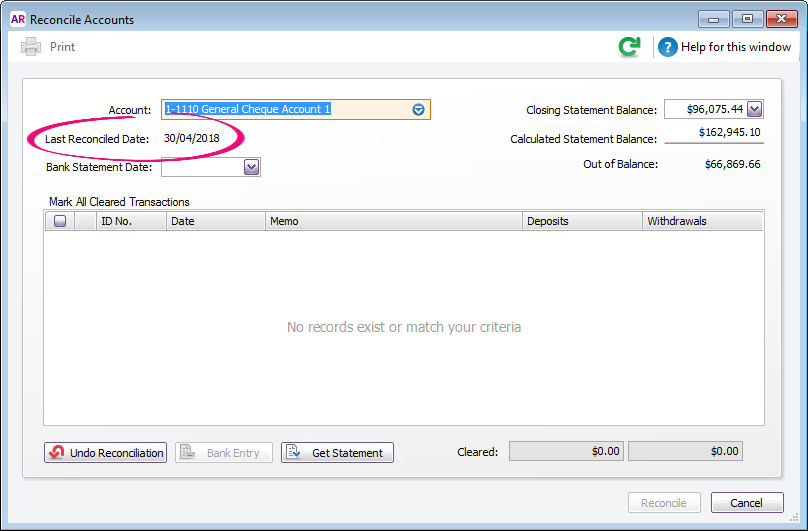808x531 pixels.
Task: Click the greyed-out Reconcile button
Action: coord(664,503)
